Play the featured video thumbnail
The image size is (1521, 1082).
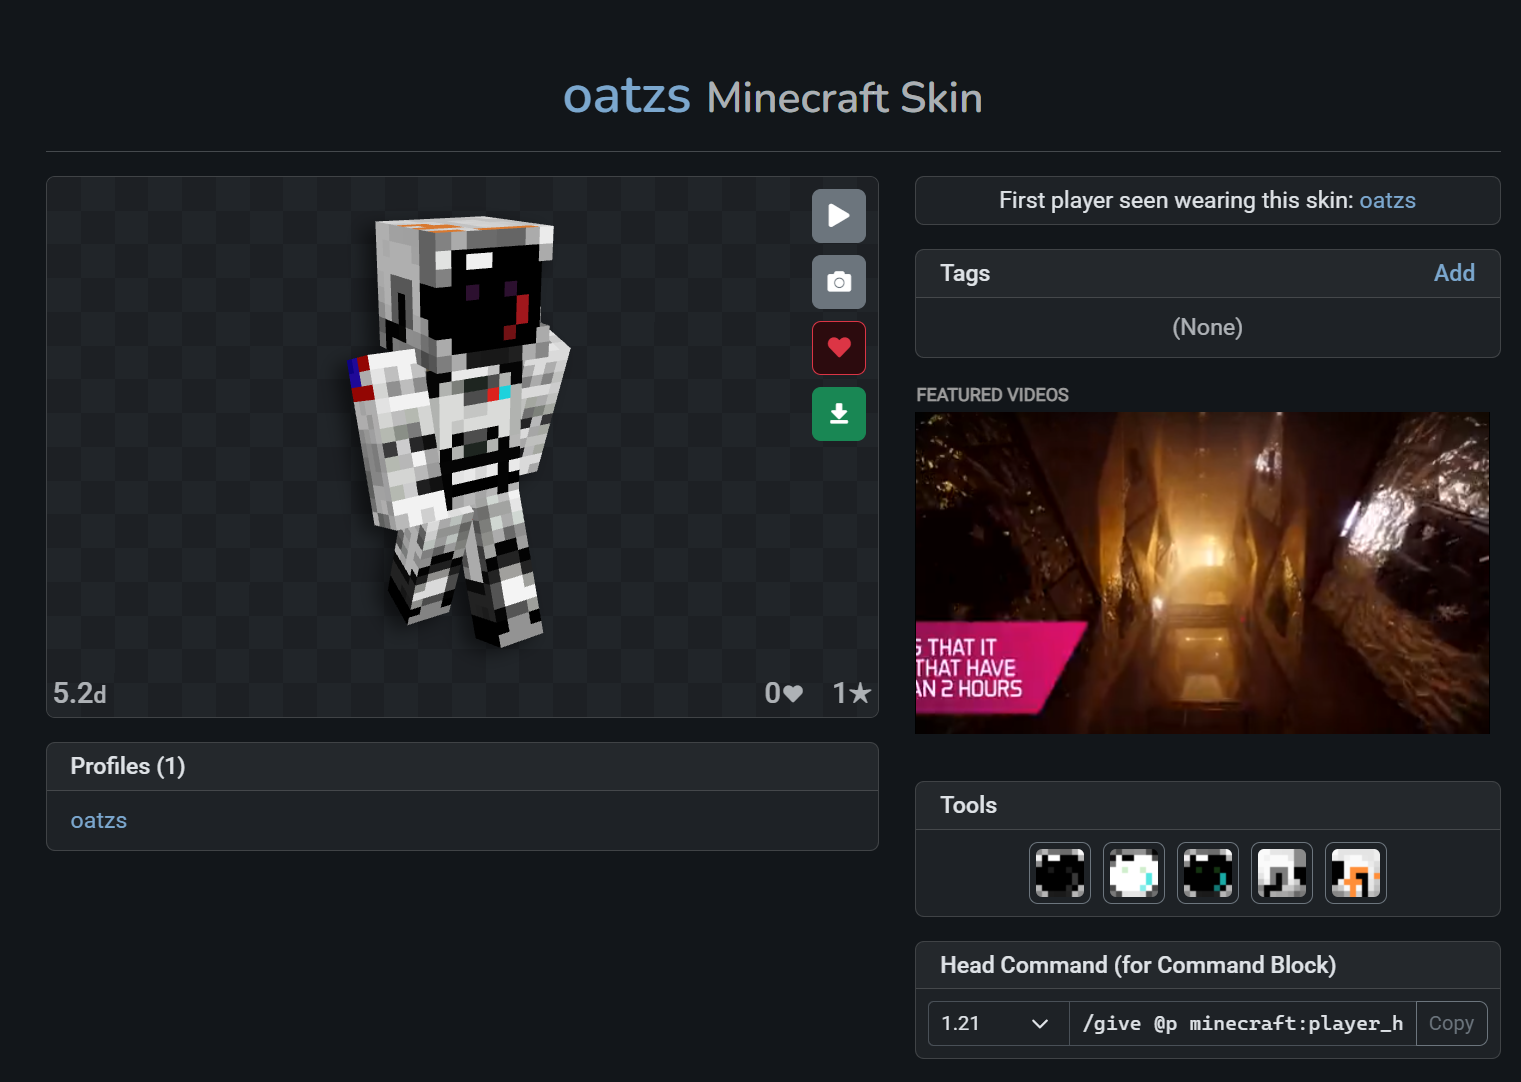pos(1202,572)
